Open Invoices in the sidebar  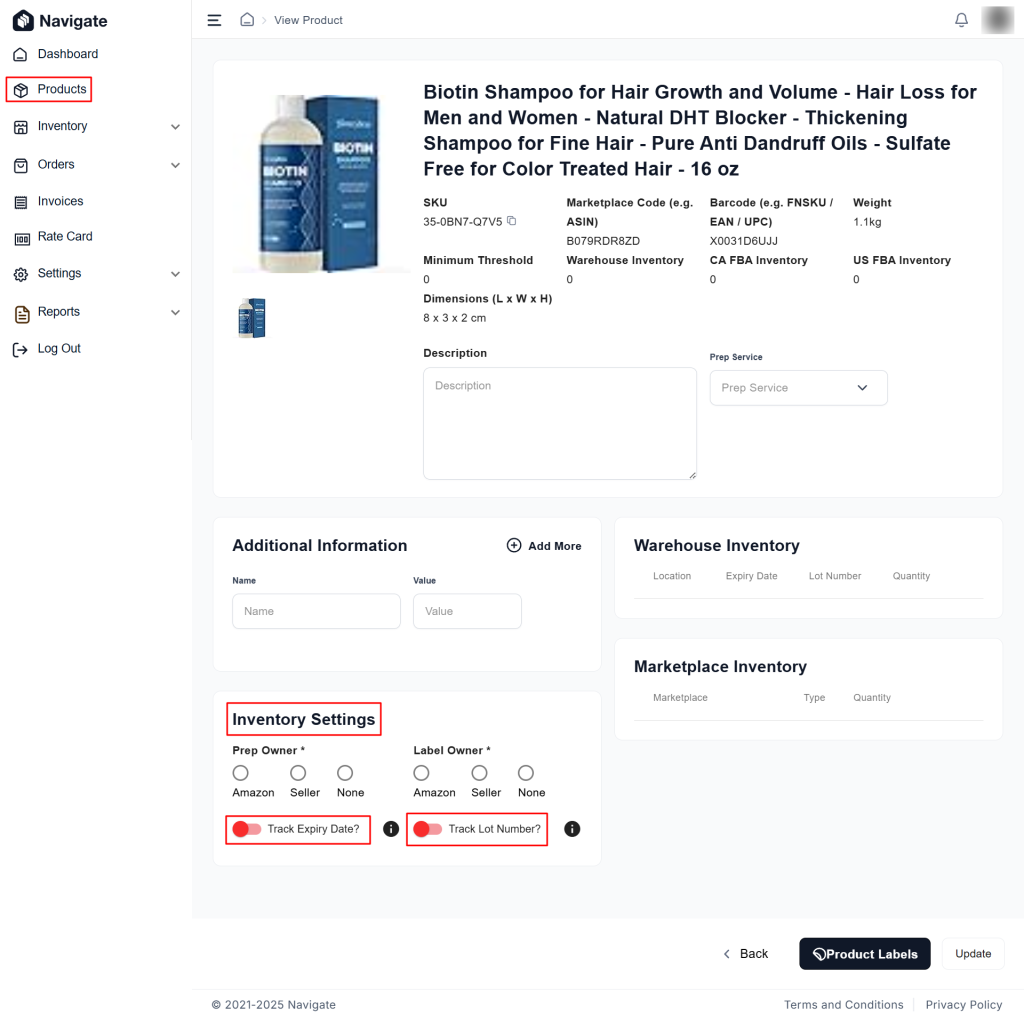pos(60,201)
